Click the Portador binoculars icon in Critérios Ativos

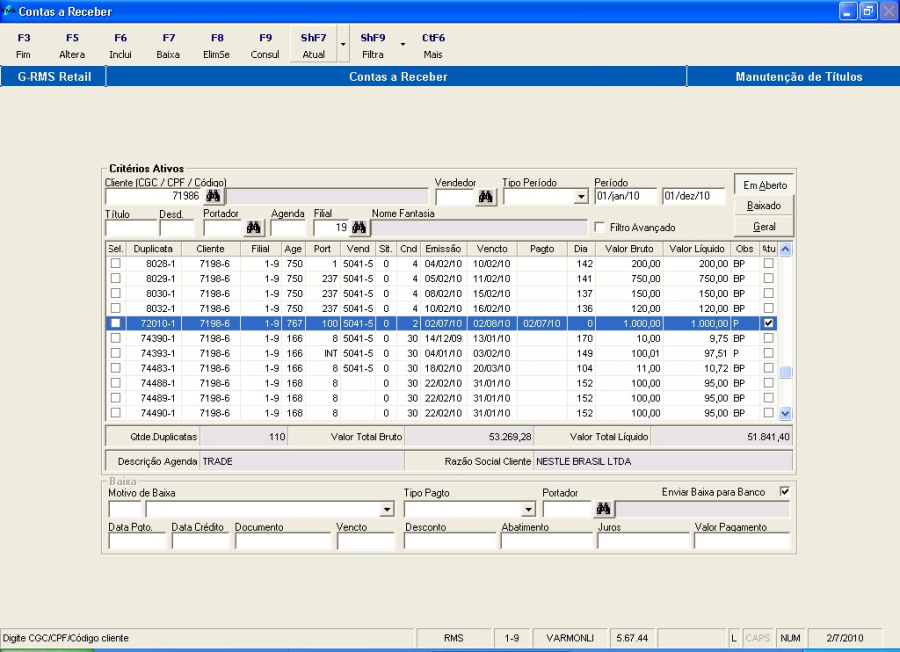click(x=255, y=227)
